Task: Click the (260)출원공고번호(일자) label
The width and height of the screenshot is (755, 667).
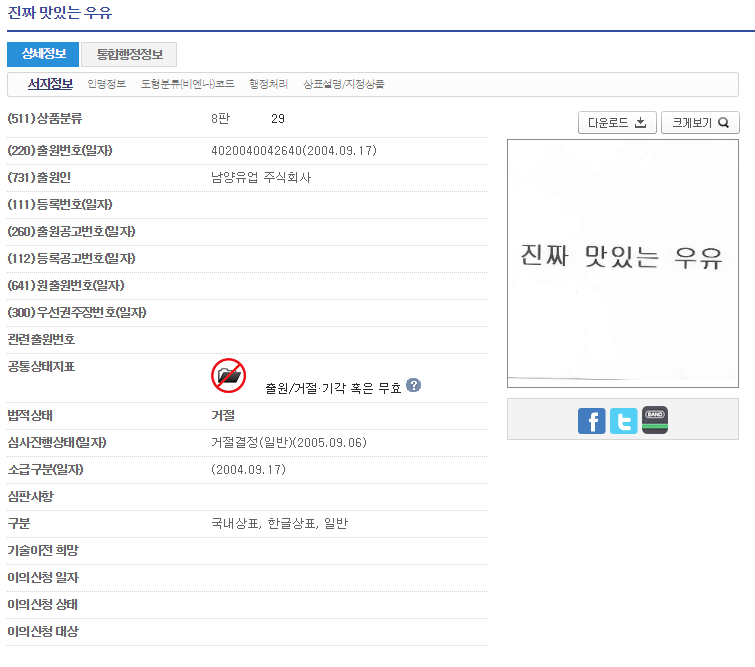Action: pyautogui.click(x=71, y=232)
